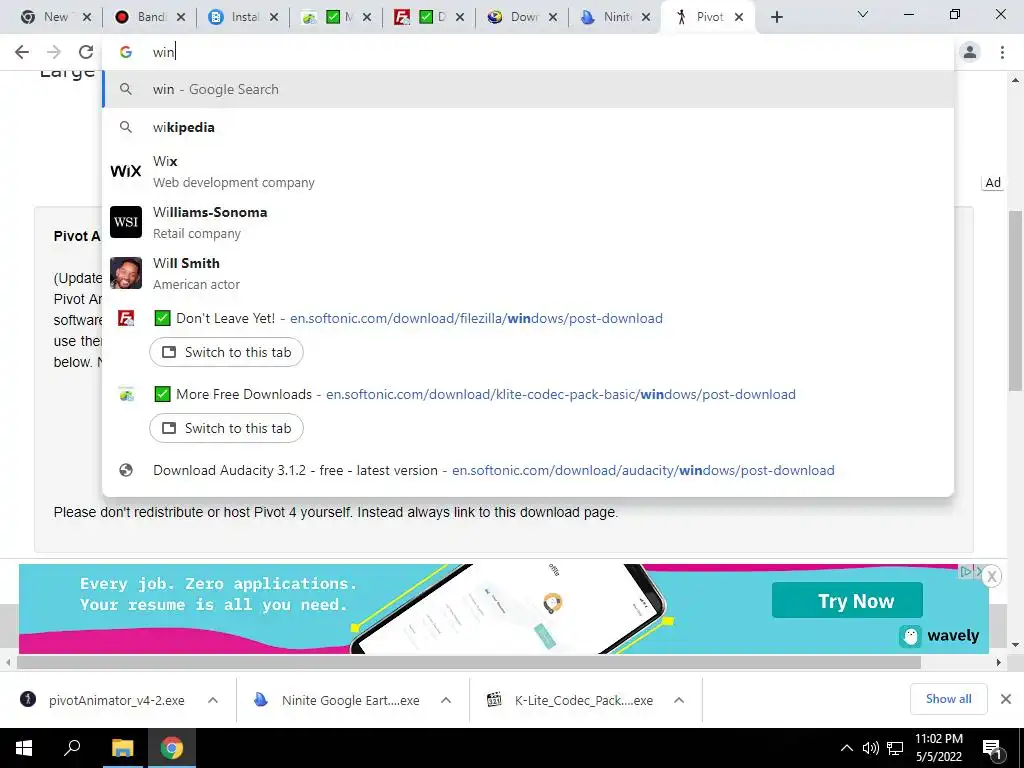
Task: Click the AdChoices icon on banner
Action: tap(966, 571)
